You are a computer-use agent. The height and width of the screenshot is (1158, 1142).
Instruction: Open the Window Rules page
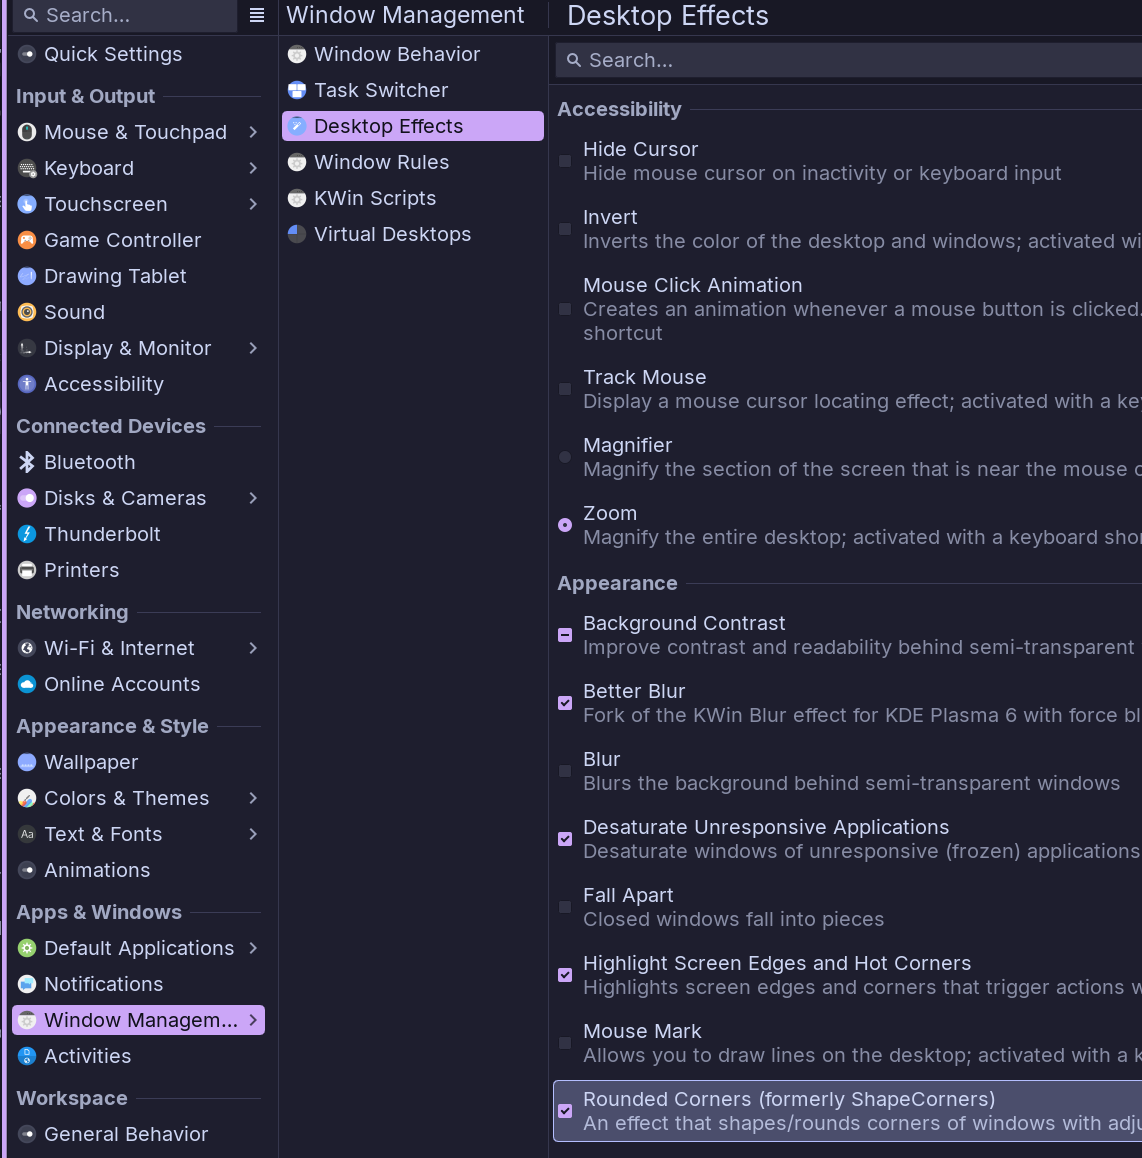tap(381, 162)
